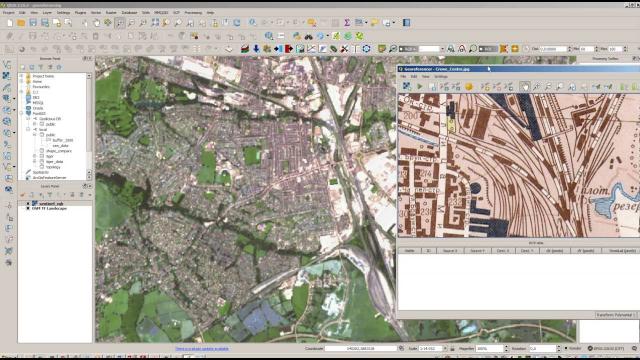Screen dimensions: 640x360
Task: Click the Zoom Full extent icon
Action: 155,23
